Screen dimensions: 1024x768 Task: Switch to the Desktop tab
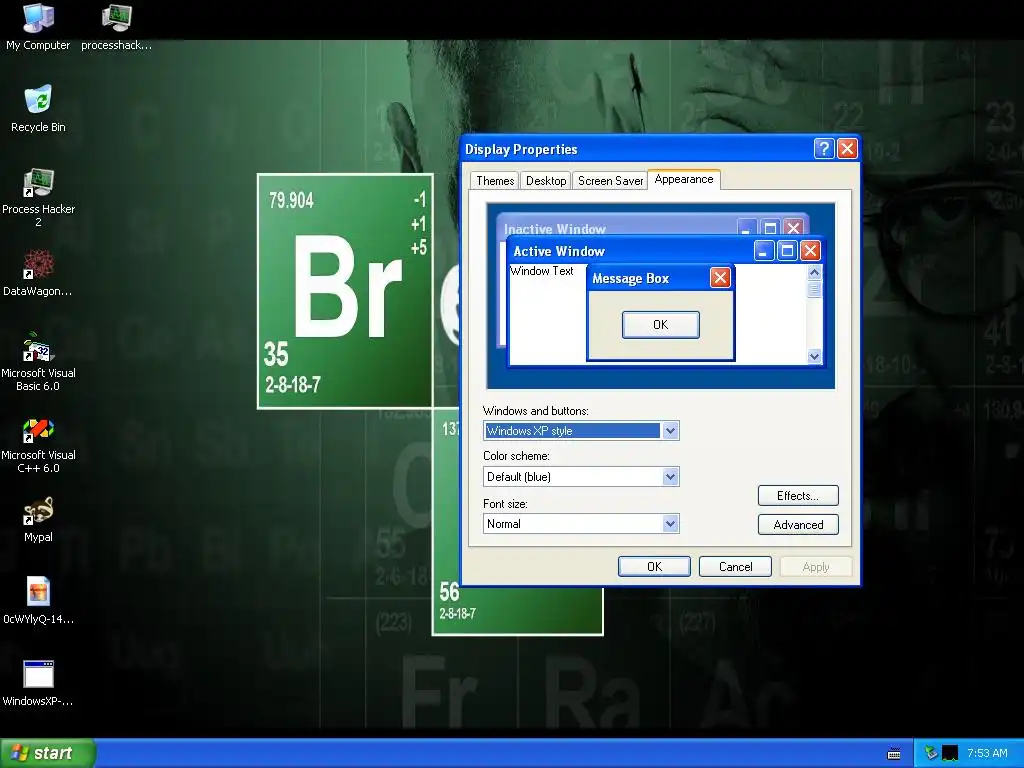click(x=546, y=181)
